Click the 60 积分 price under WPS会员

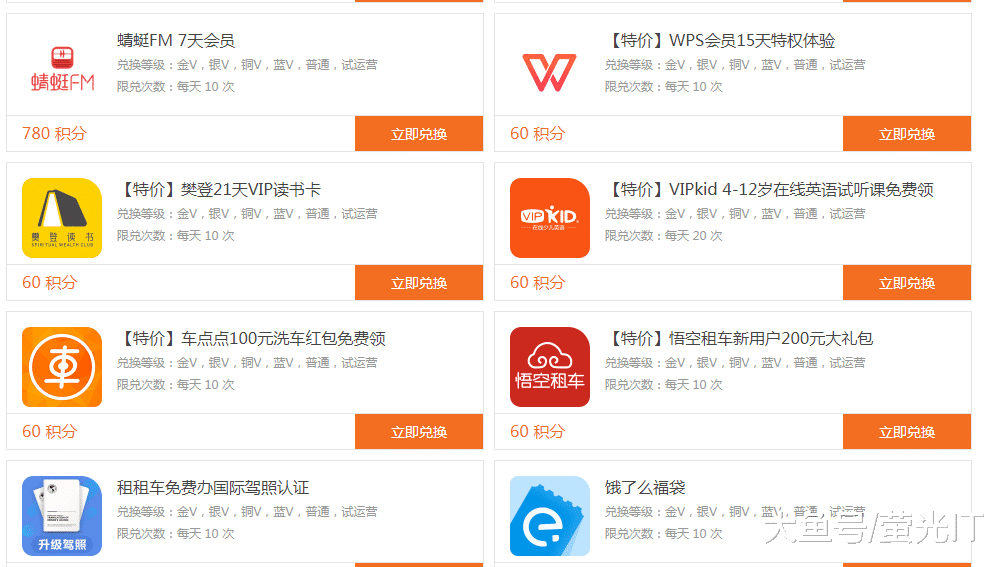click(x=537, y=134)
